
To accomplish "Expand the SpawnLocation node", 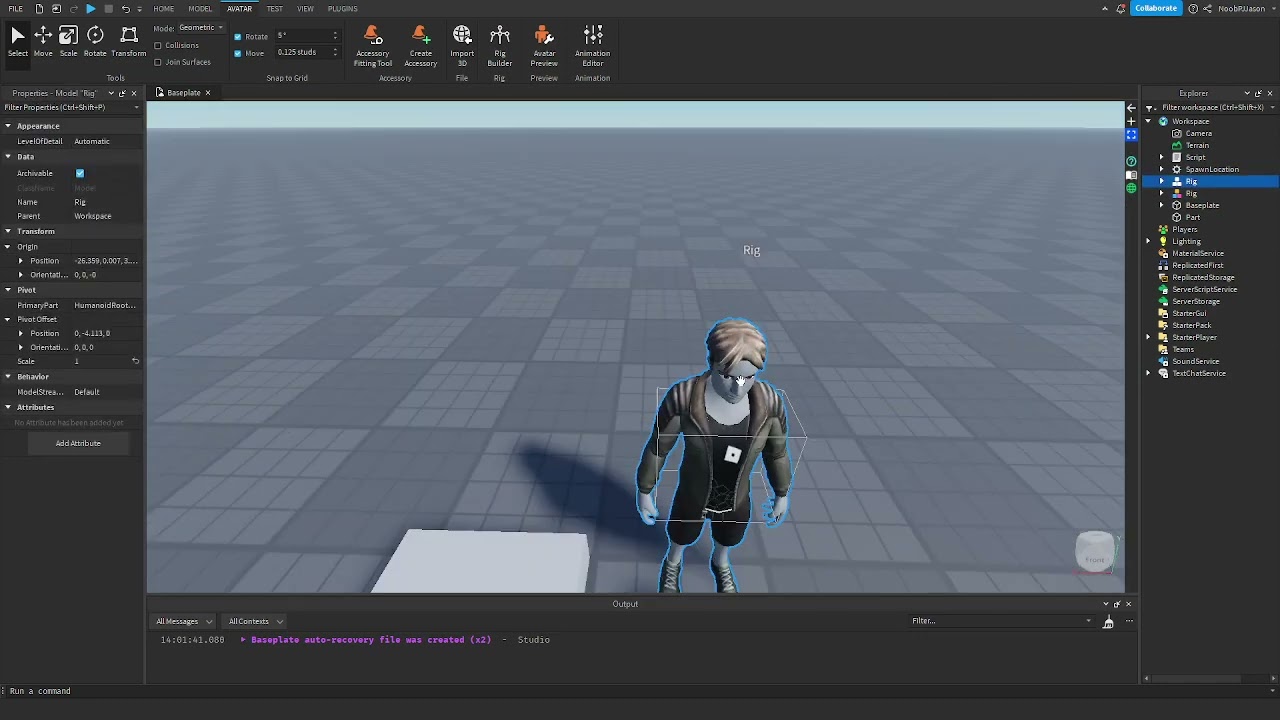I will click(x=1162, y=169).
